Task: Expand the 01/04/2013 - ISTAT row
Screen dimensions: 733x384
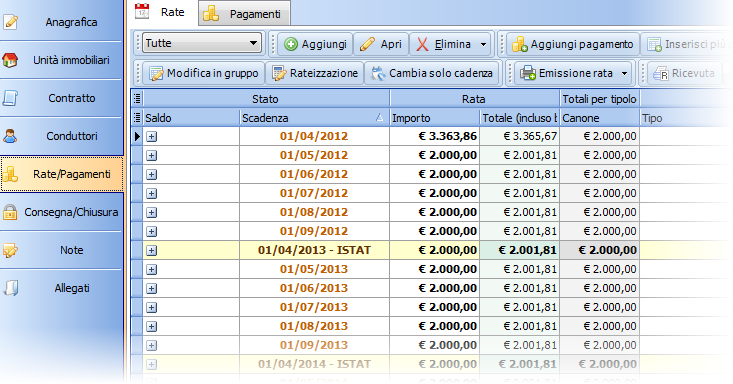Action: click(151, 250)
